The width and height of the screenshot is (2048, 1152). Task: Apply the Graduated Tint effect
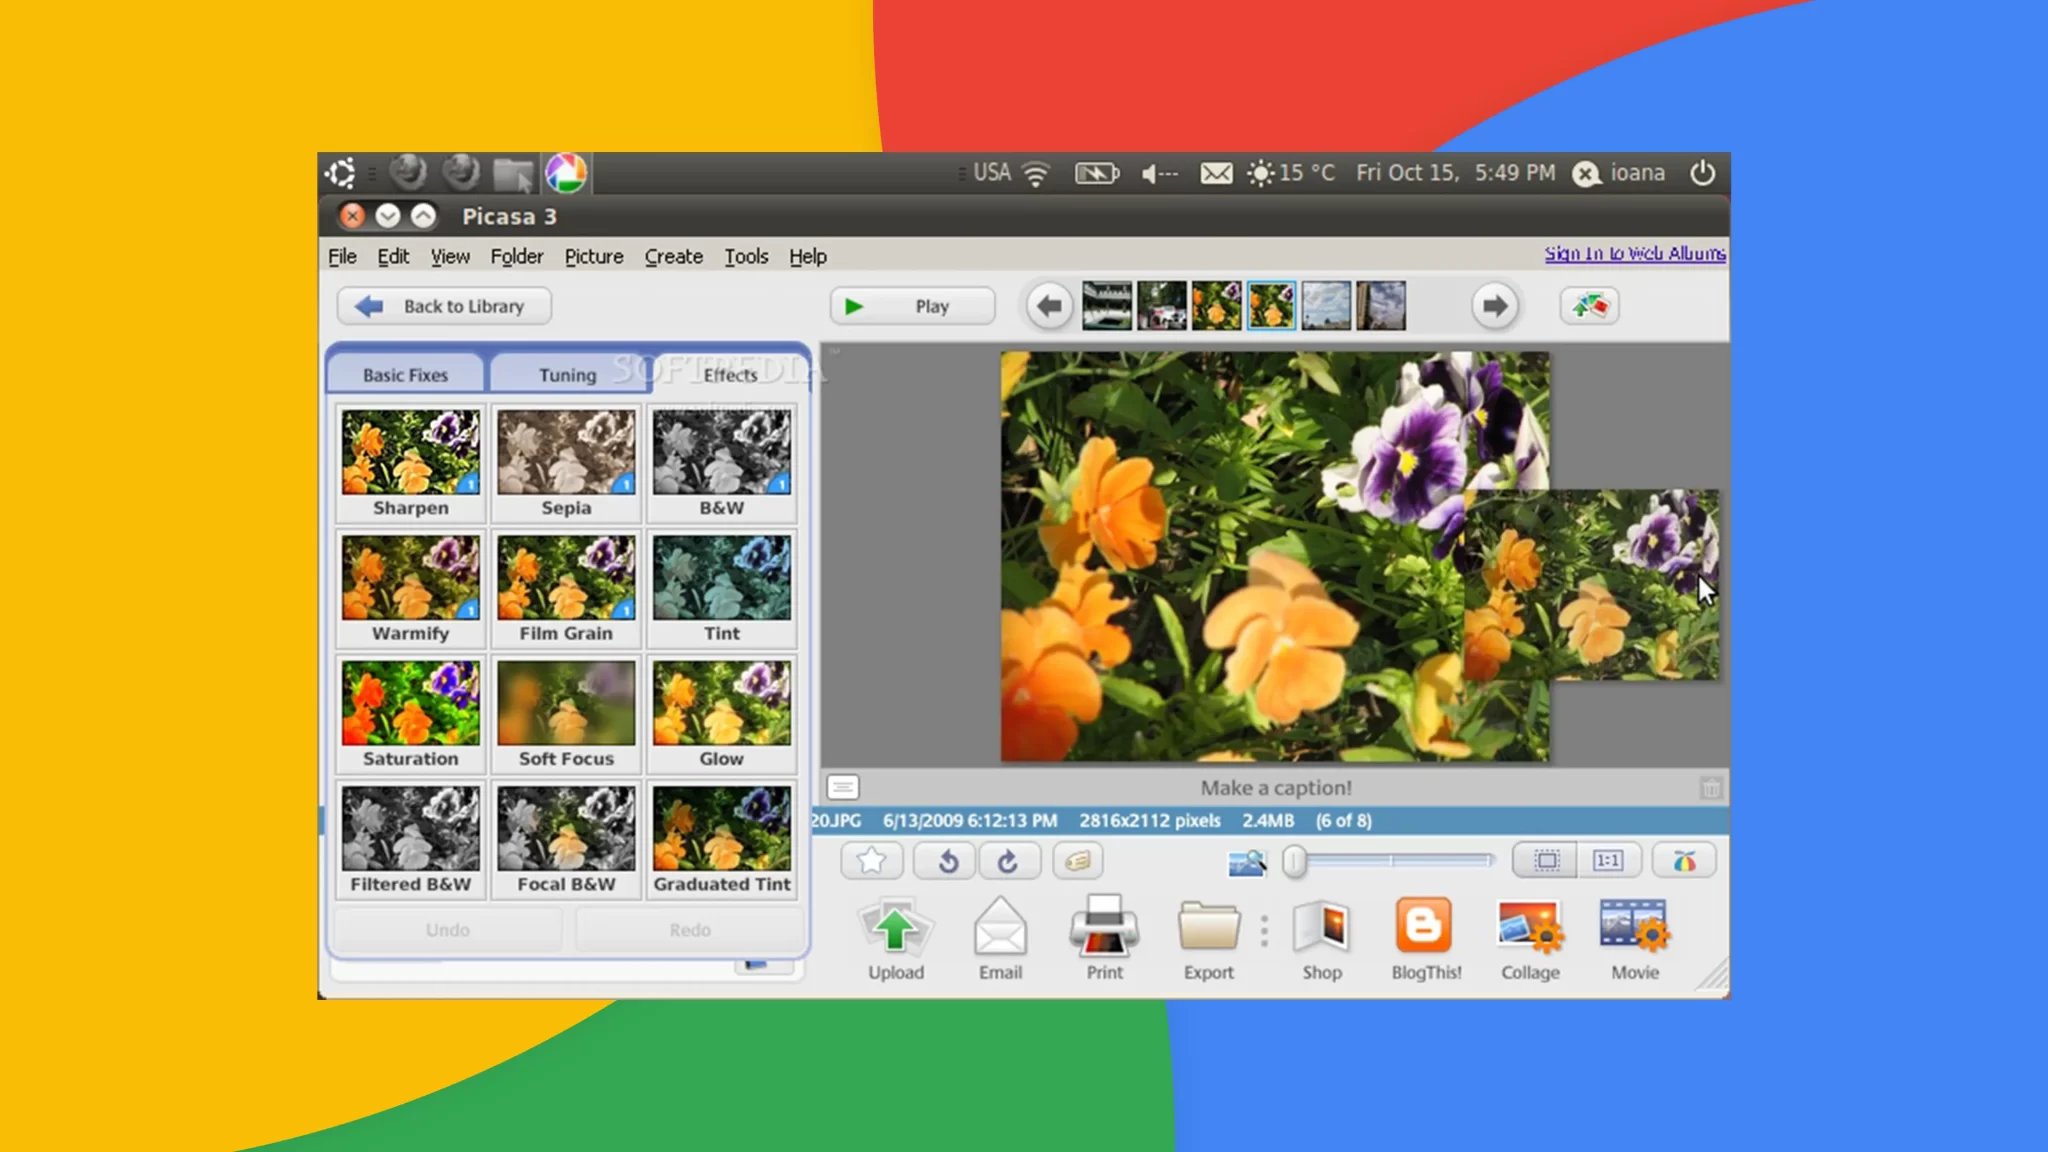[x=722, y=840]
